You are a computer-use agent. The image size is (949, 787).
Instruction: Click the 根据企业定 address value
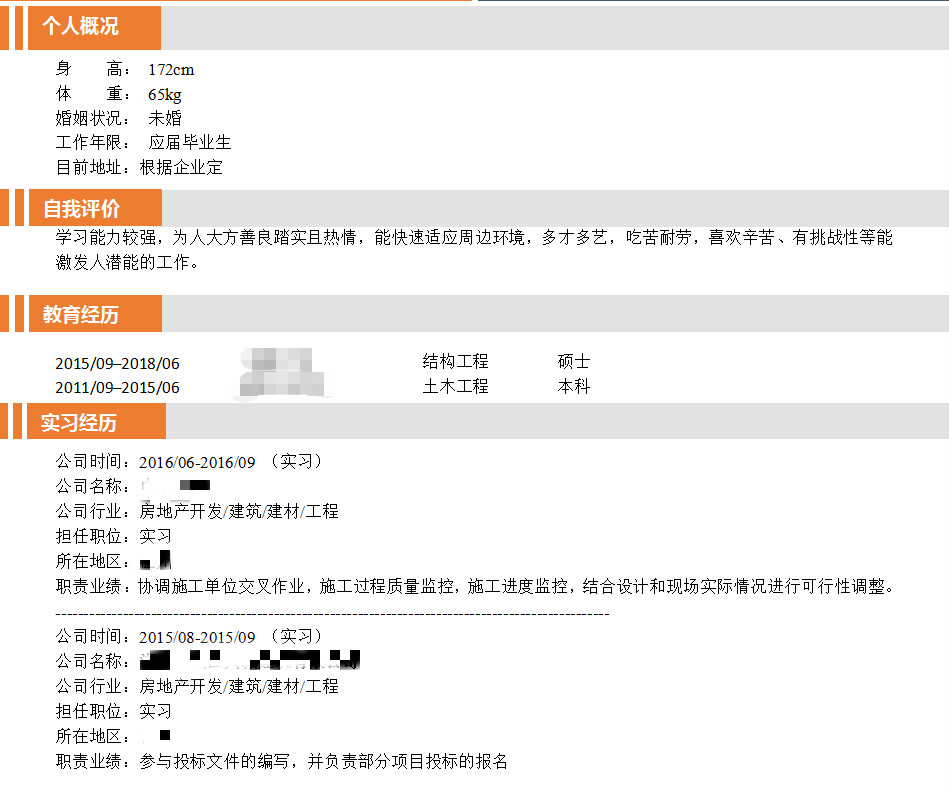(181, 168)
